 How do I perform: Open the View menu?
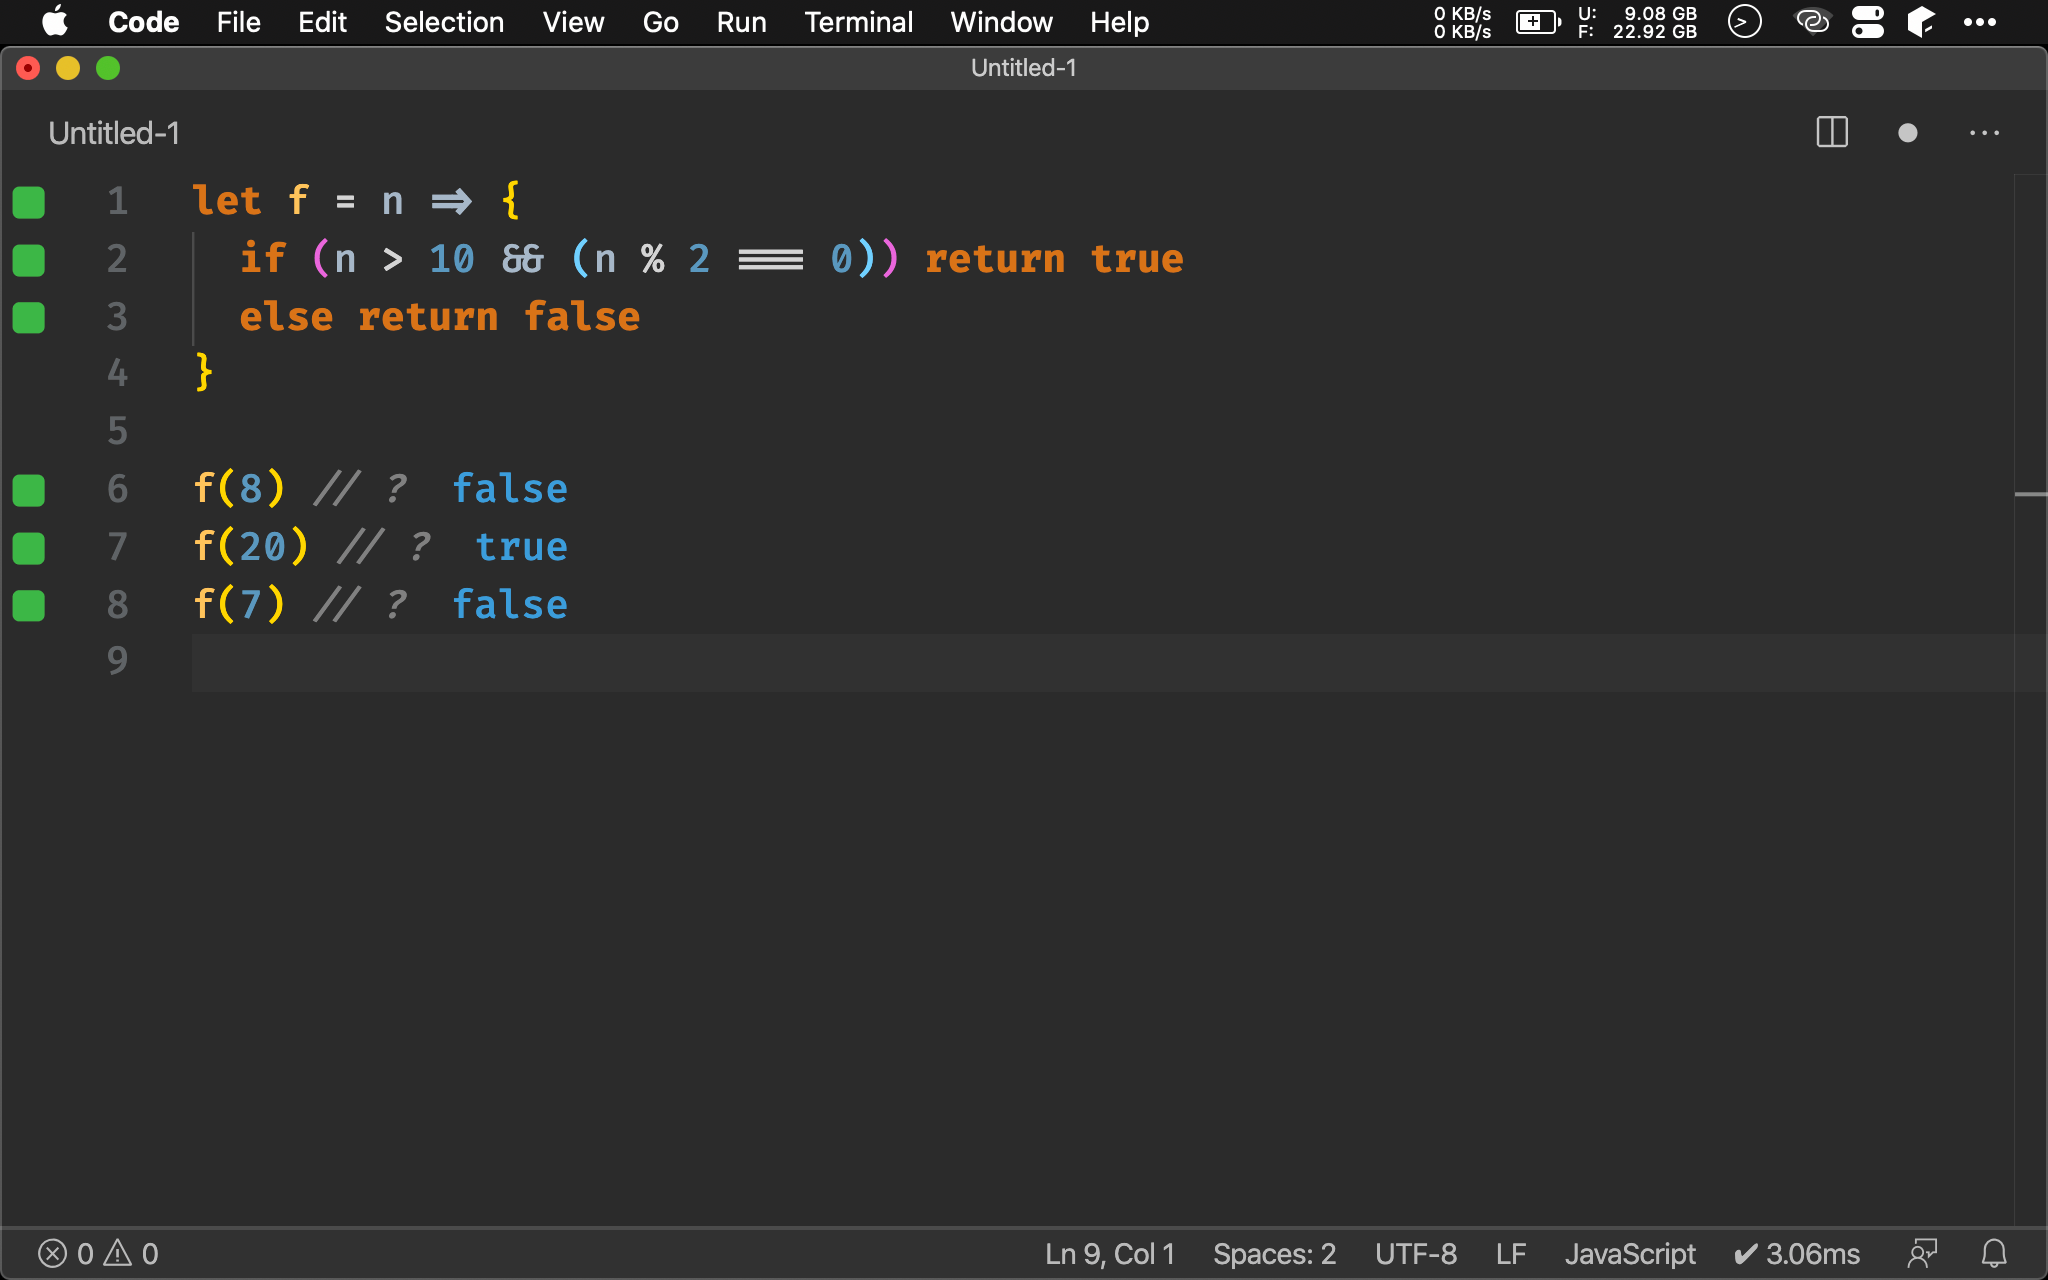[x=573, y=22]
